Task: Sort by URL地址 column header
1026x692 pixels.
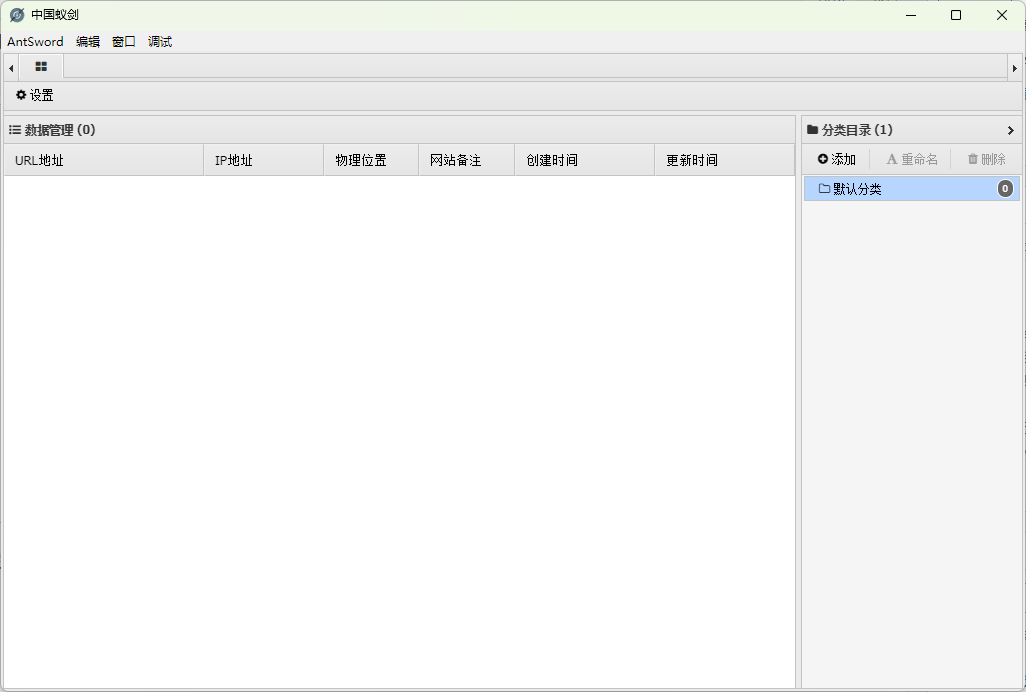Action: click(39, 160)
